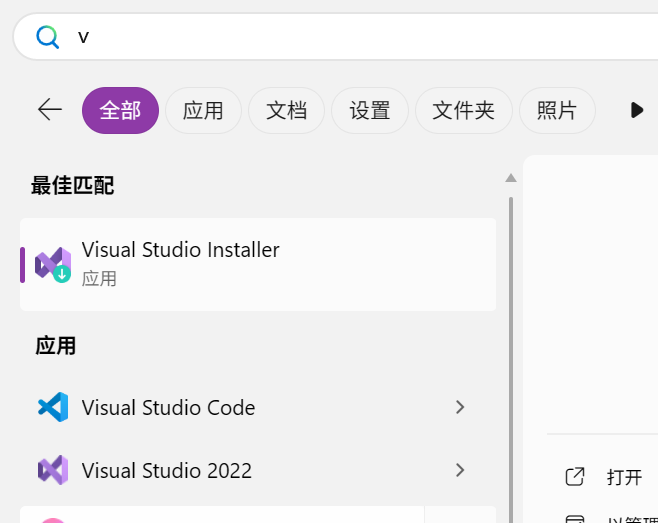Select the 照片 filter tab
Image resolution: width=658 pixels, height=523 pixels.
[557, 111]
